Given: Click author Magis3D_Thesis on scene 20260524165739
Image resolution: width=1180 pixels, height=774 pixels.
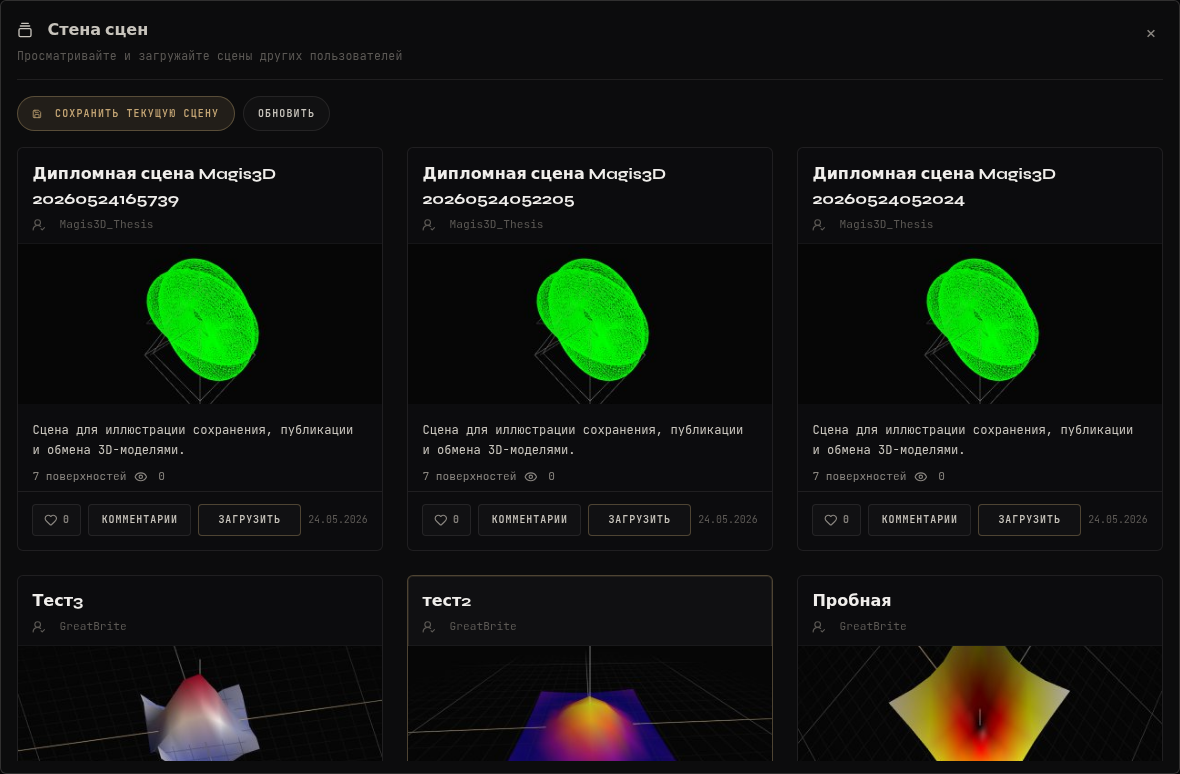Looking at the screenshot, I should [x=106, y=225].
